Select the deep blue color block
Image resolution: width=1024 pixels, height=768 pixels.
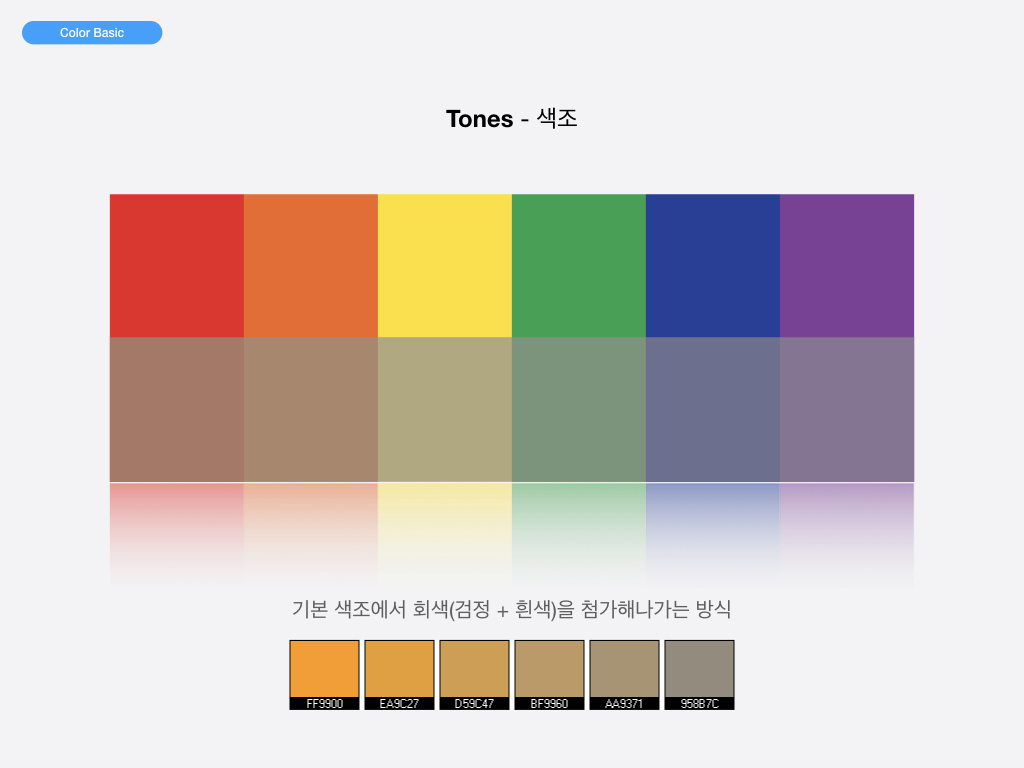point(712,265)
